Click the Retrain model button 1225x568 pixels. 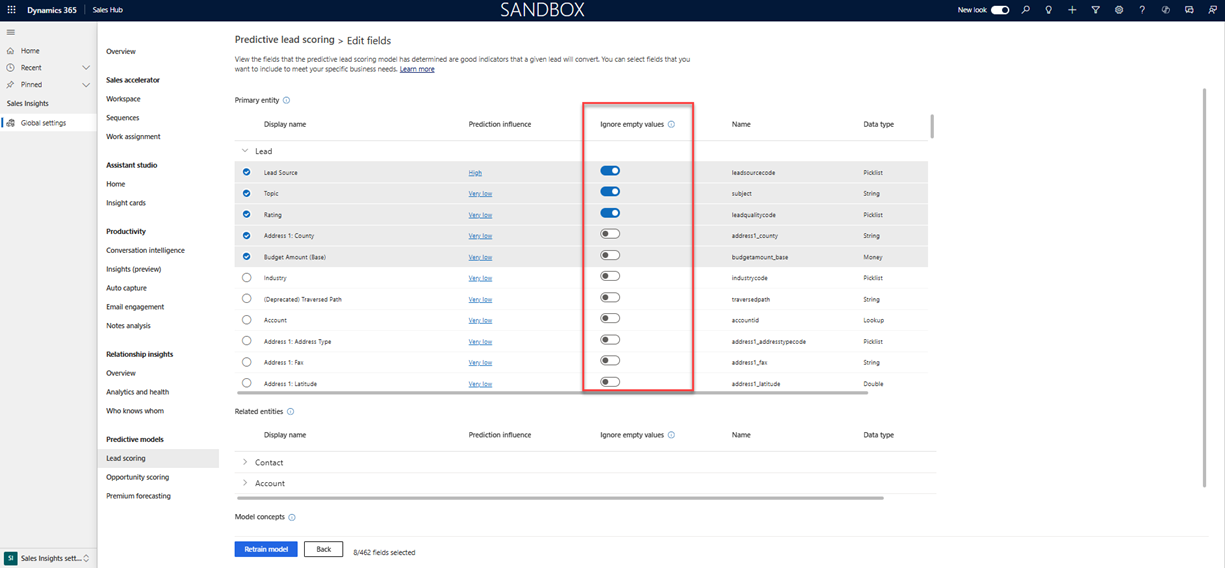tap(266, 550)
